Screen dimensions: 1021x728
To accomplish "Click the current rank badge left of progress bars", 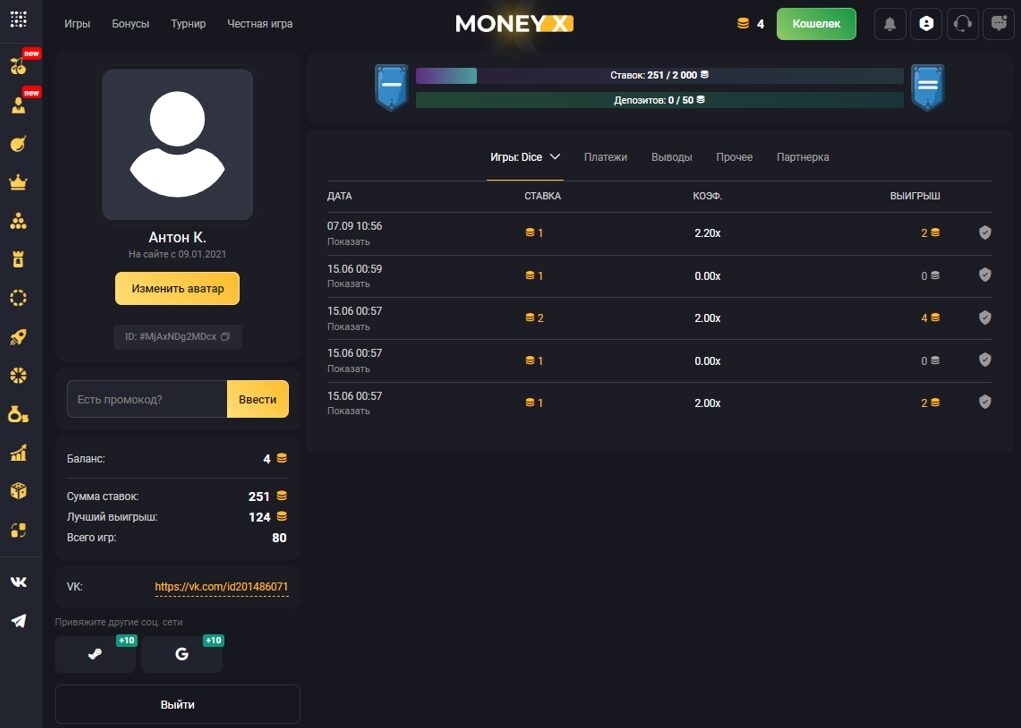I will tap(391, 87).
